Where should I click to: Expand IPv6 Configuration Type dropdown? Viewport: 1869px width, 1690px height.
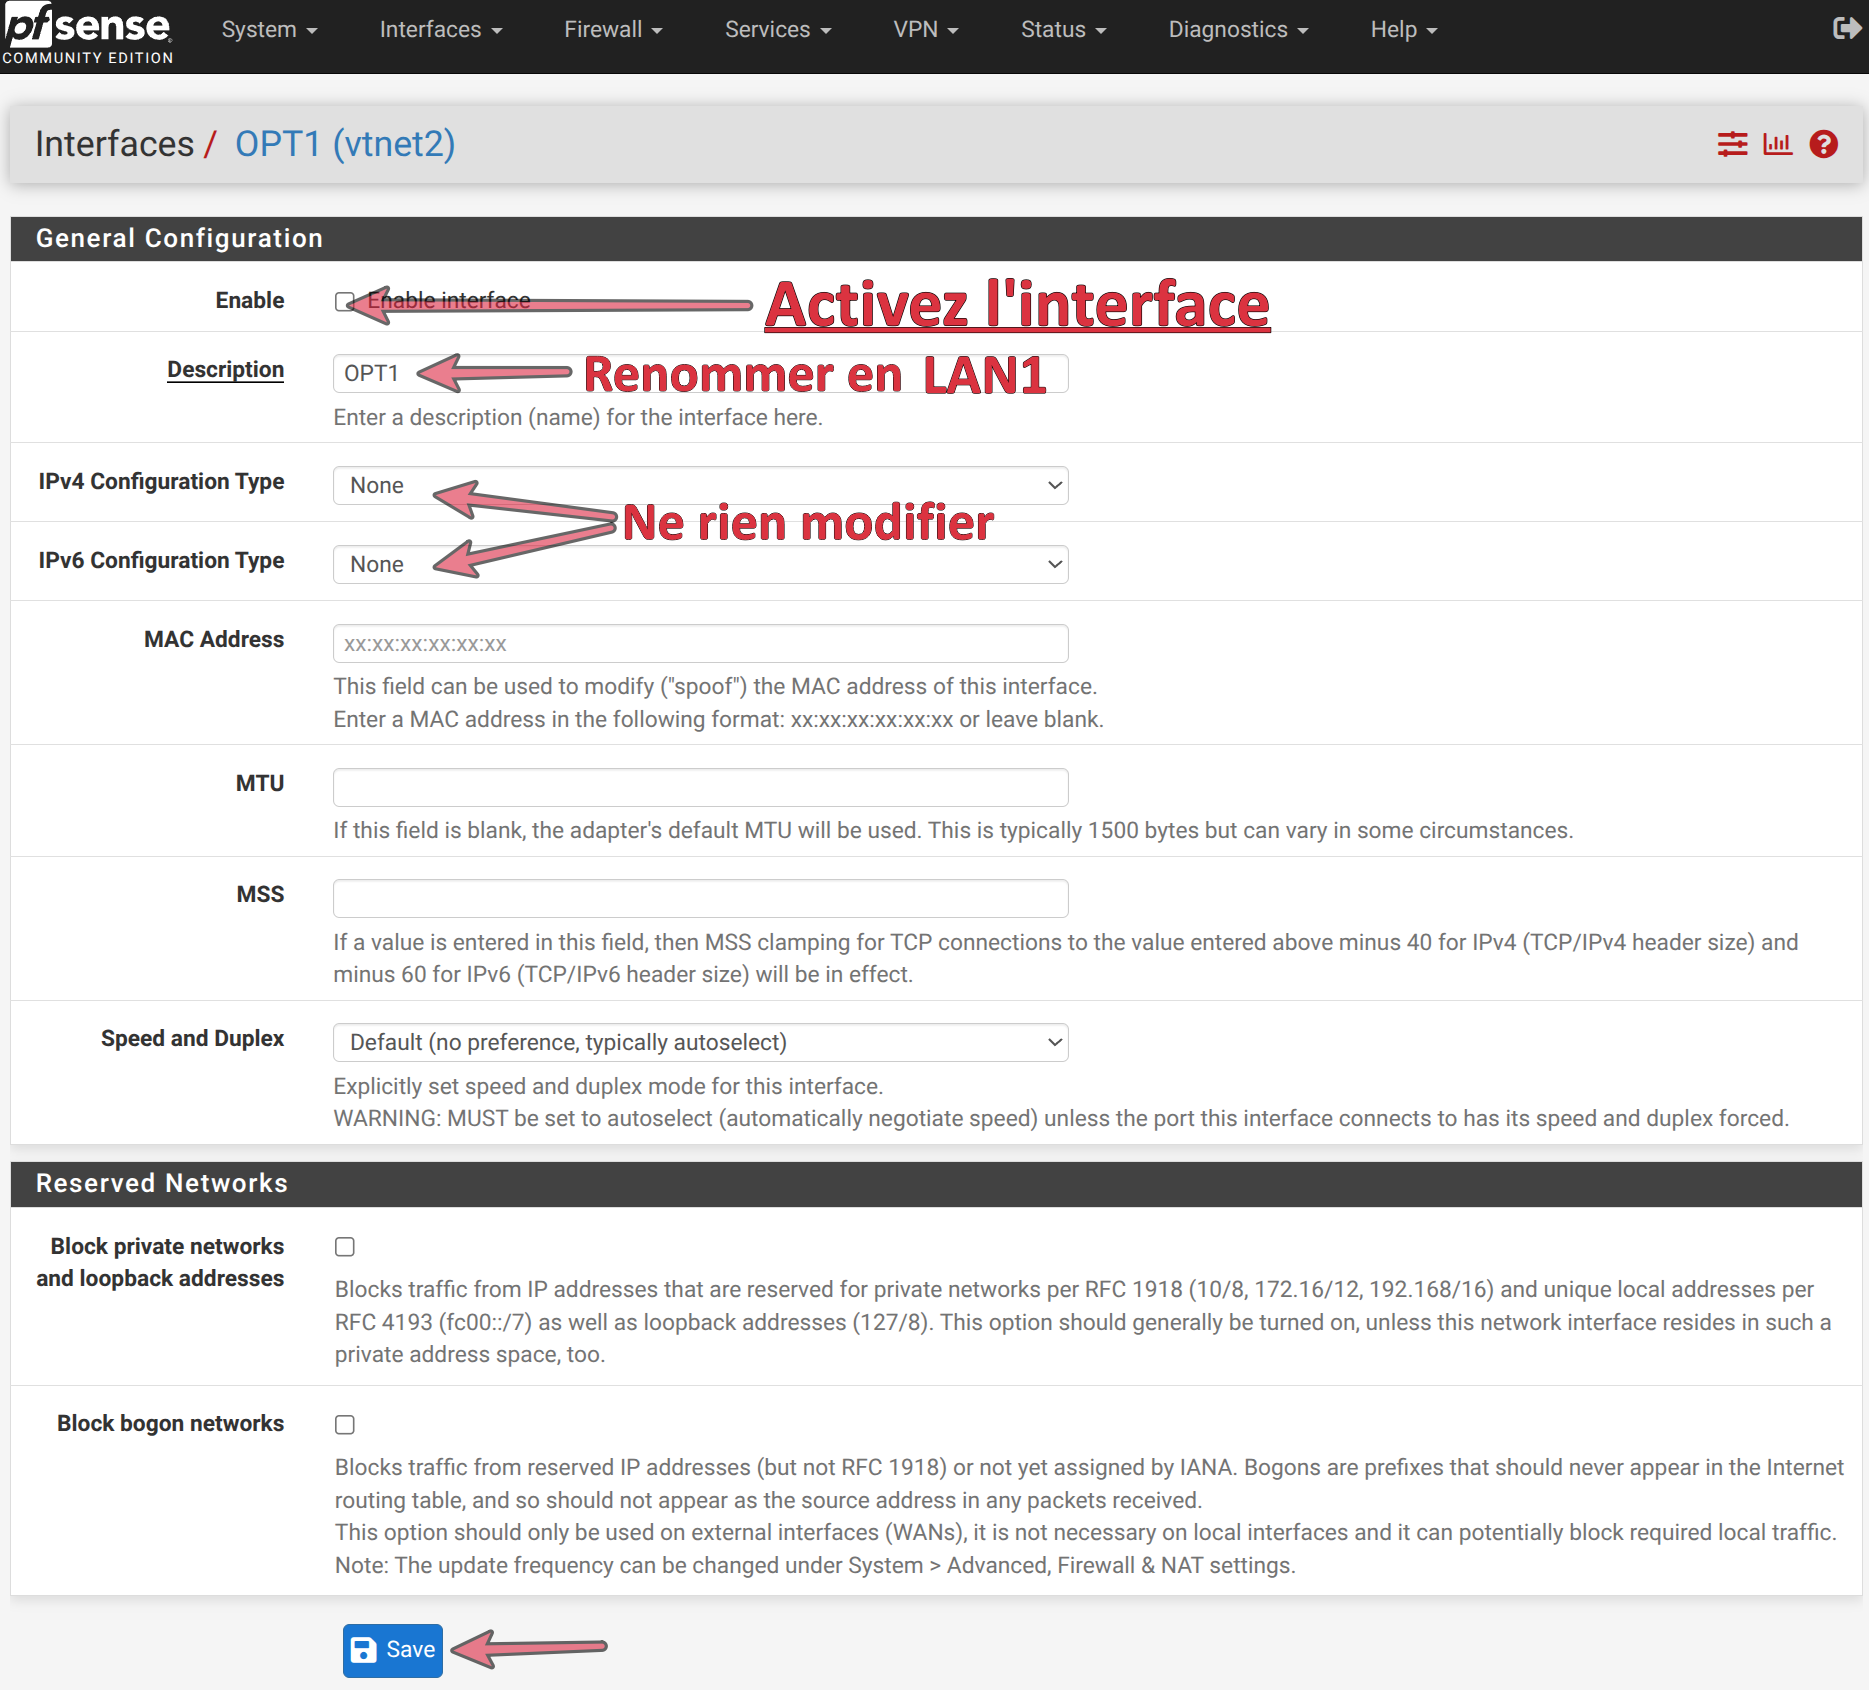[700, 565]
